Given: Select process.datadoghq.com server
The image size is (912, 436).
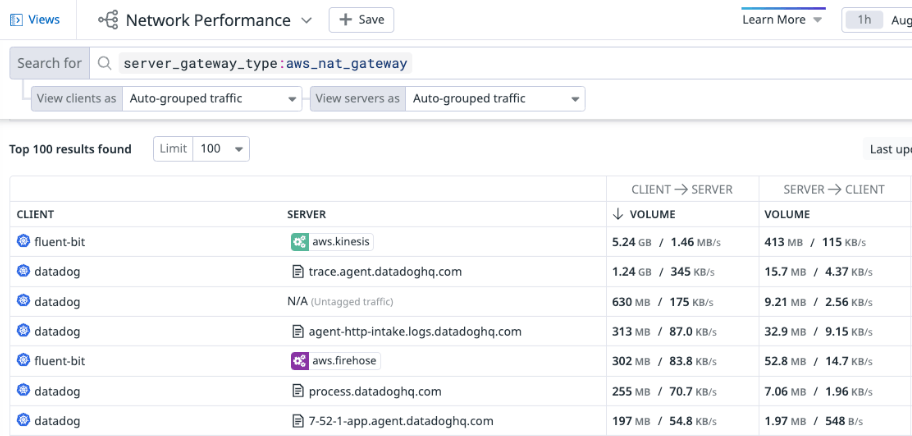Looking at the screenshot, I should (375, 391).
